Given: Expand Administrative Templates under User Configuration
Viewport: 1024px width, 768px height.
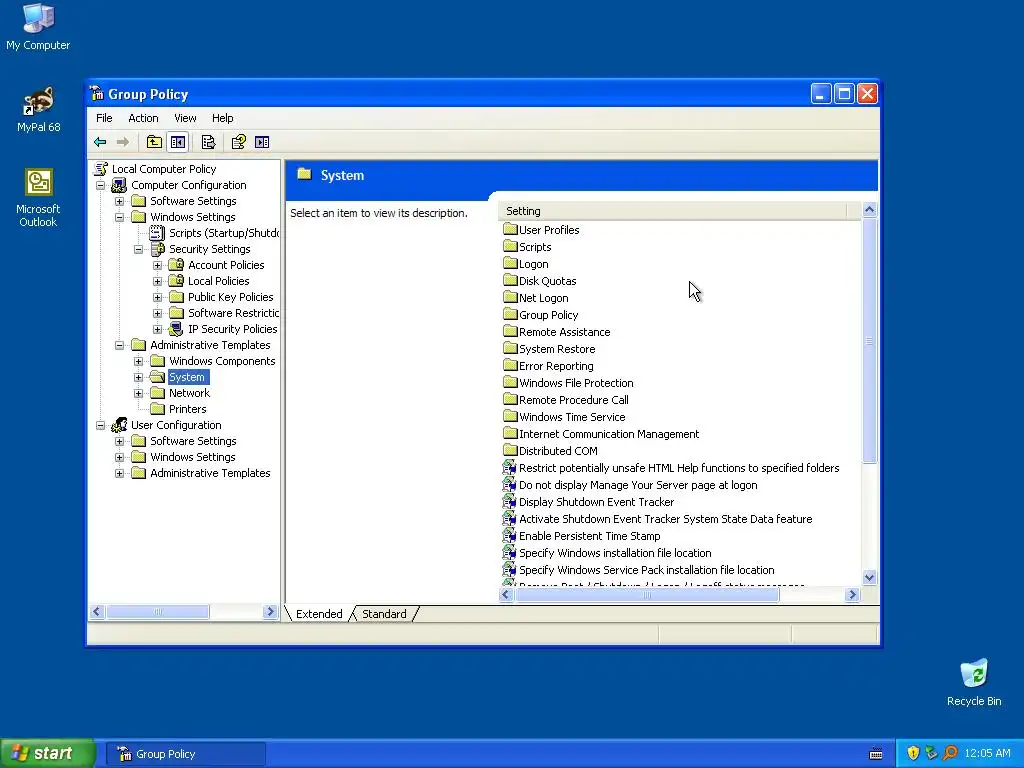Looking at the screenshot, I should (x=120, y=473).
